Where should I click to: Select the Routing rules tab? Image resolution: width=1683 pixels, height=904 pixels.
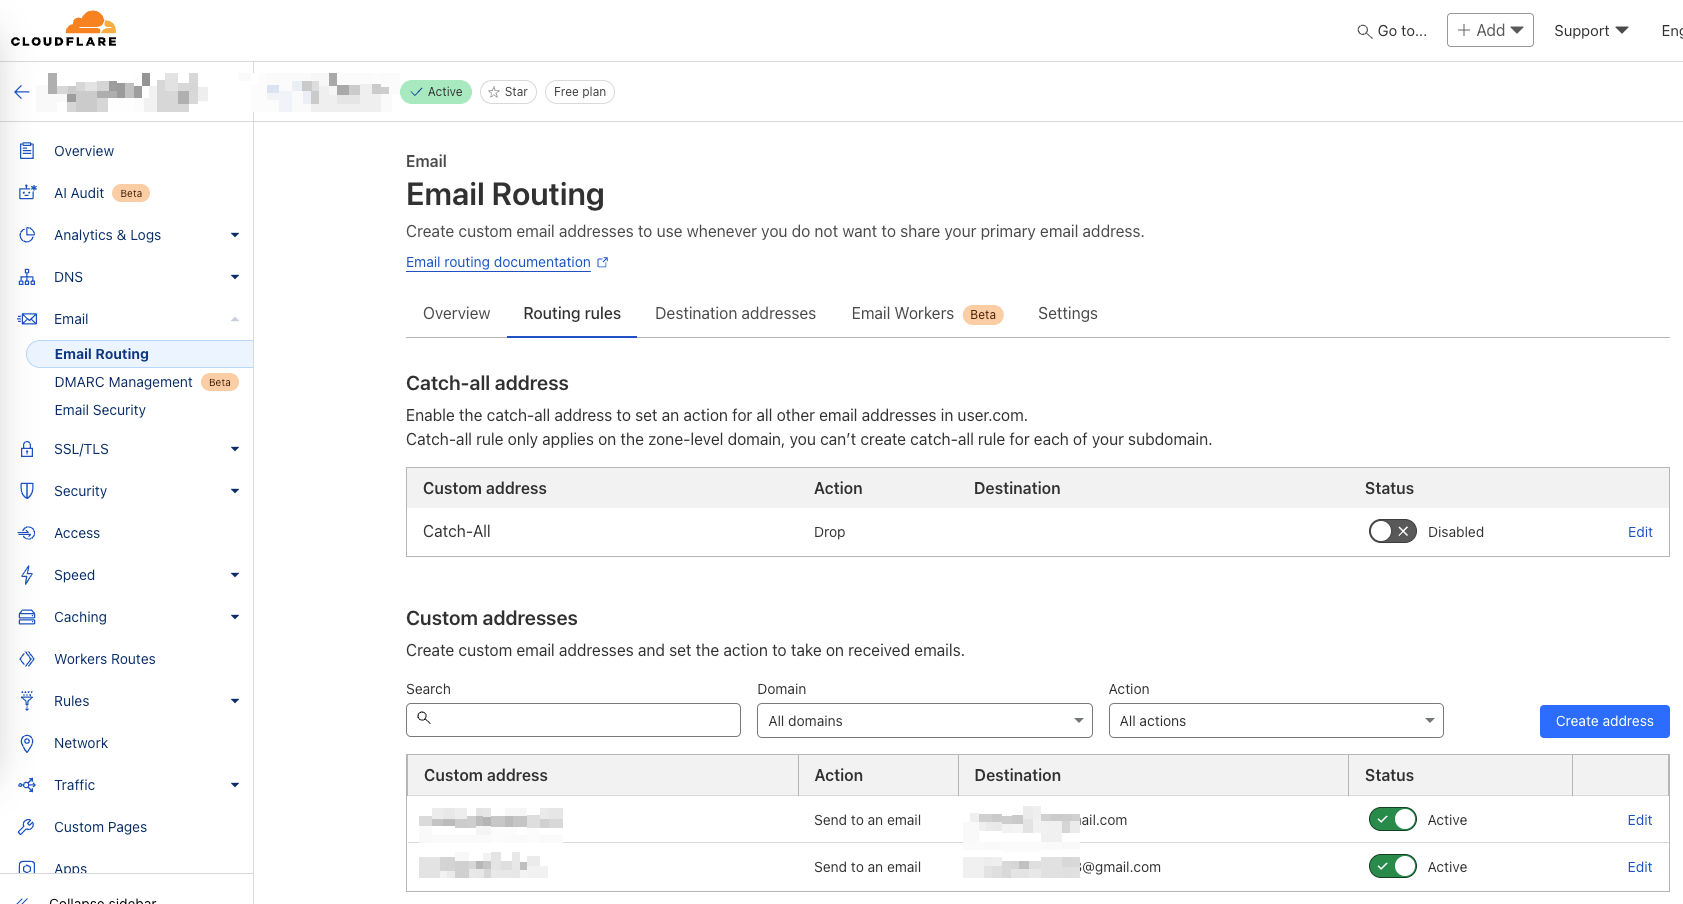572,314
